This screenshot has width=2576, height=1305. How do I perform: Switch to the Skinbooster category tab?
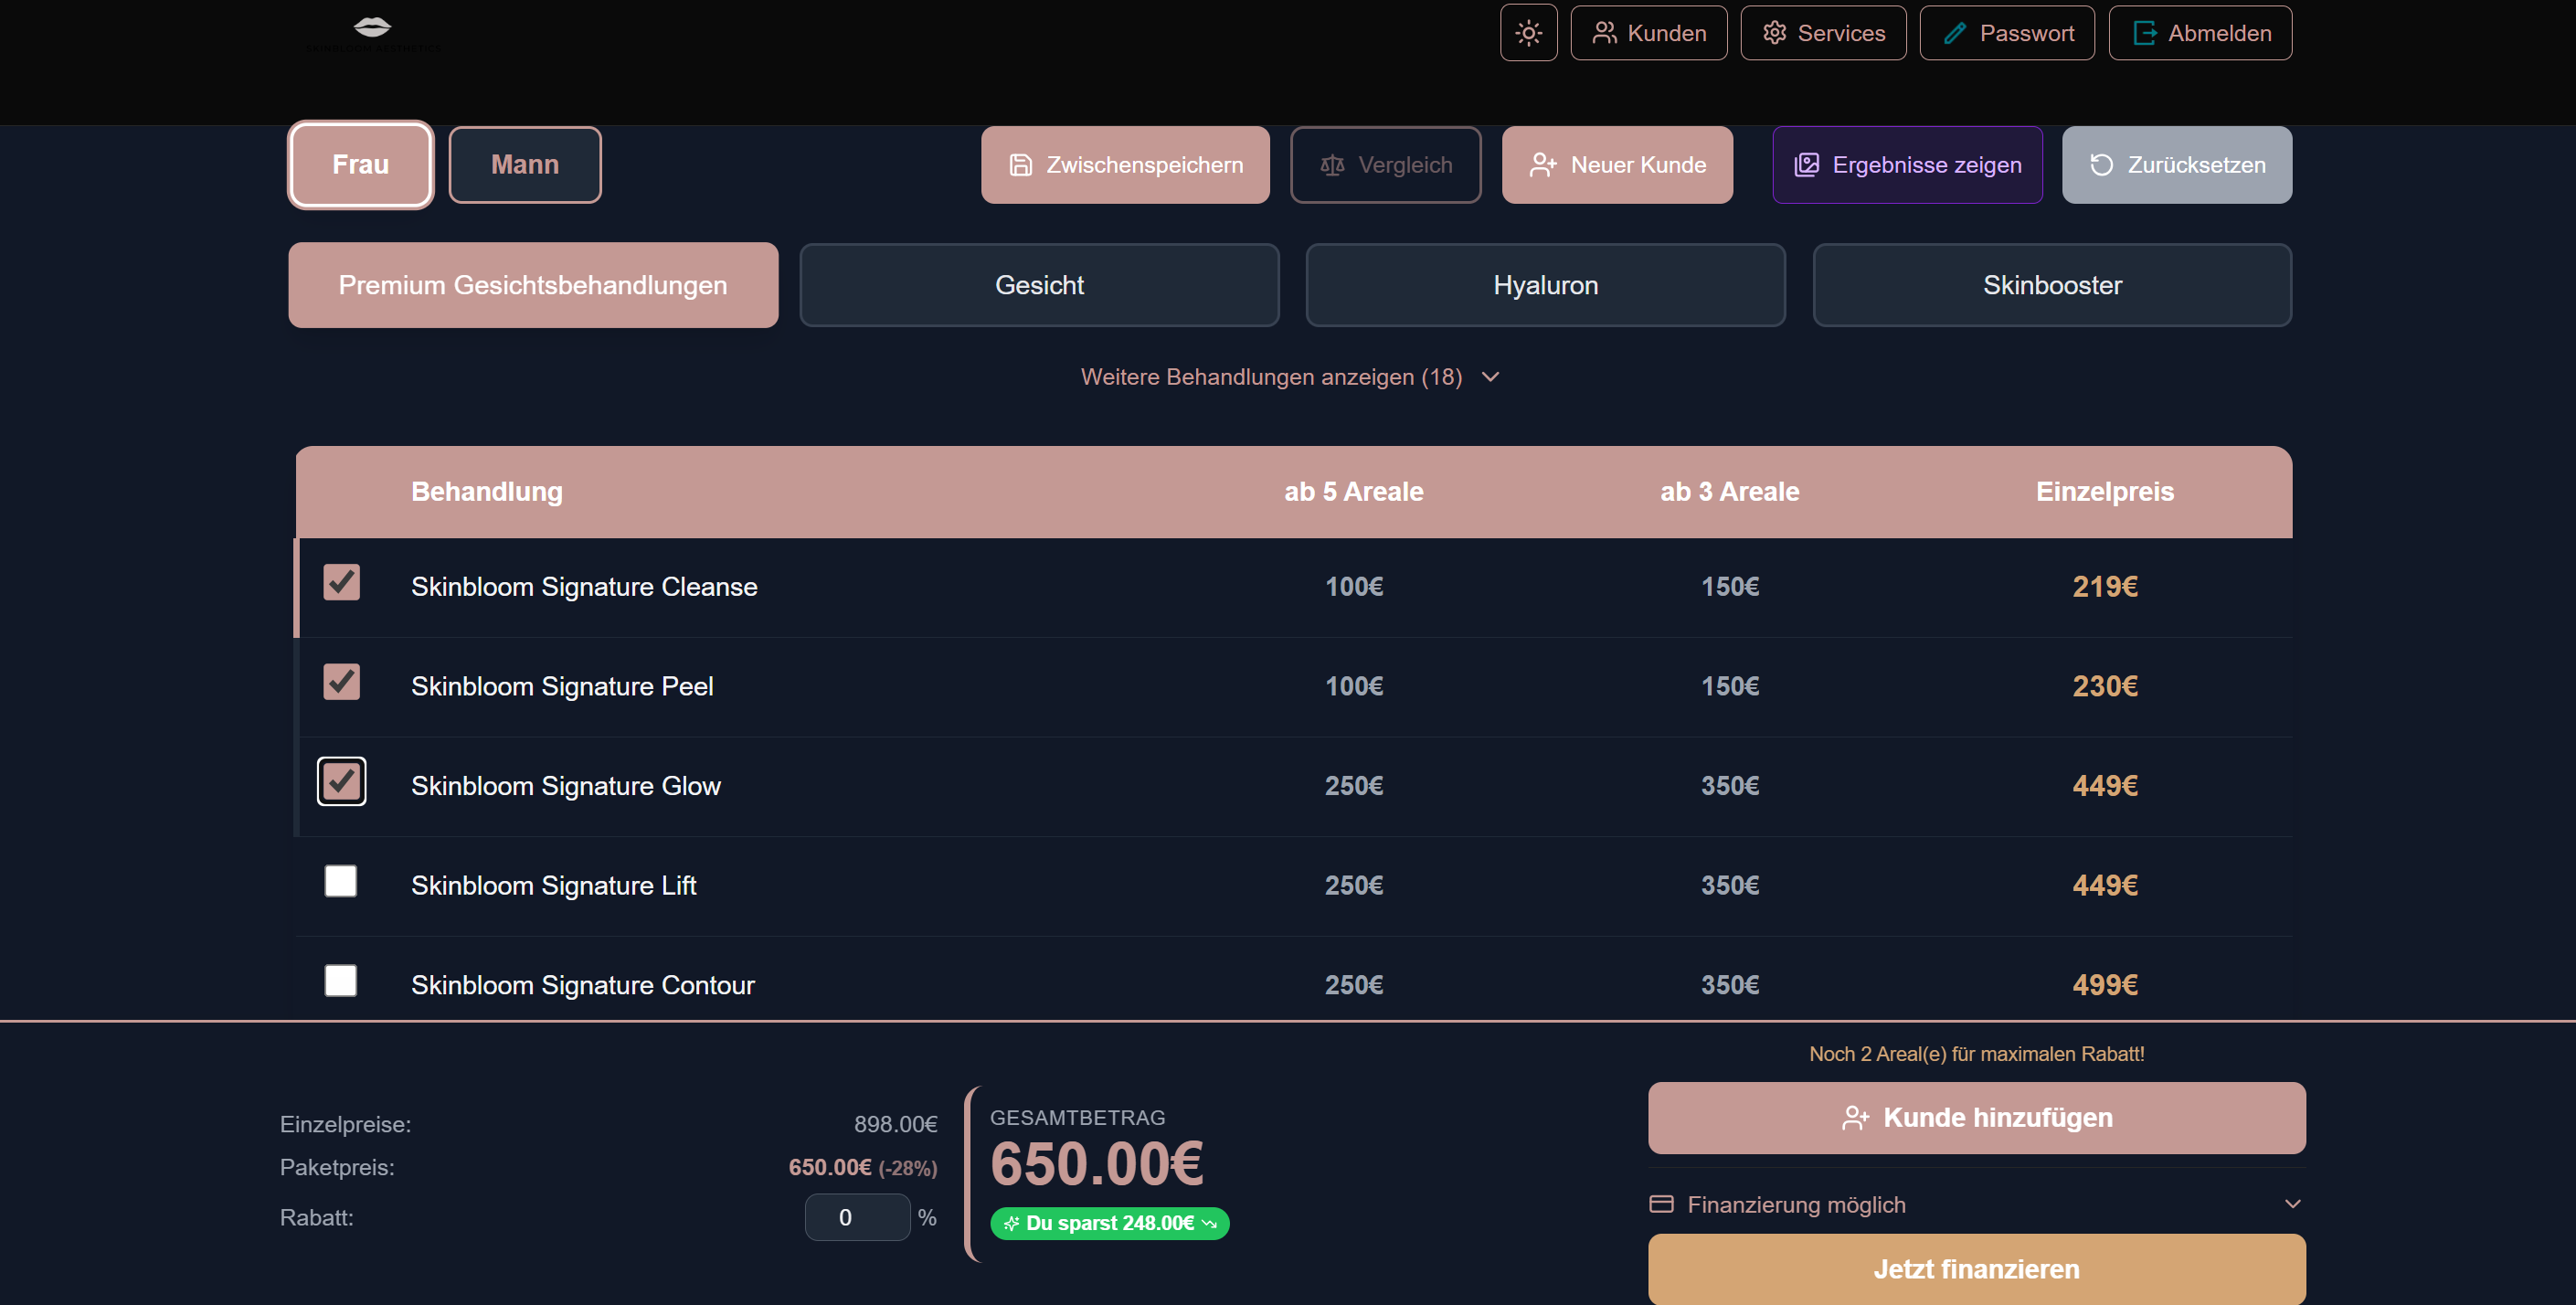(2051, 285)
